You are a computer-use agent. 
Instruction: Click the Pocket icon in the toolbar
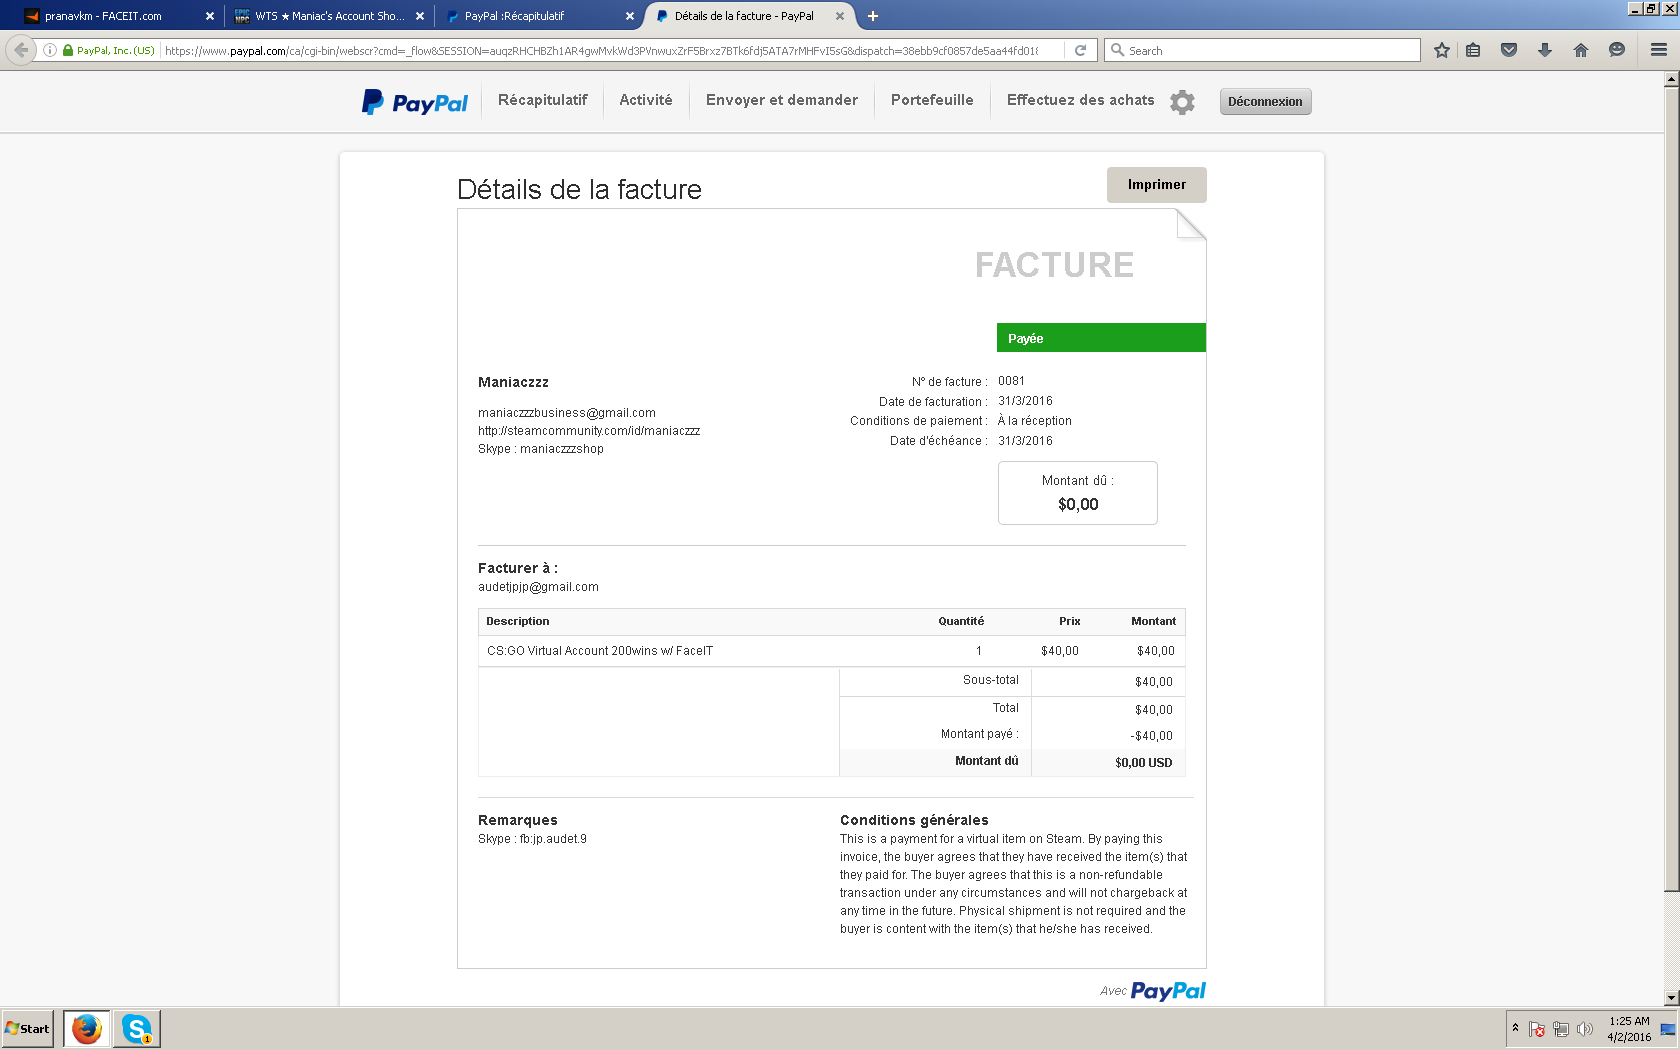[1509, 50]
